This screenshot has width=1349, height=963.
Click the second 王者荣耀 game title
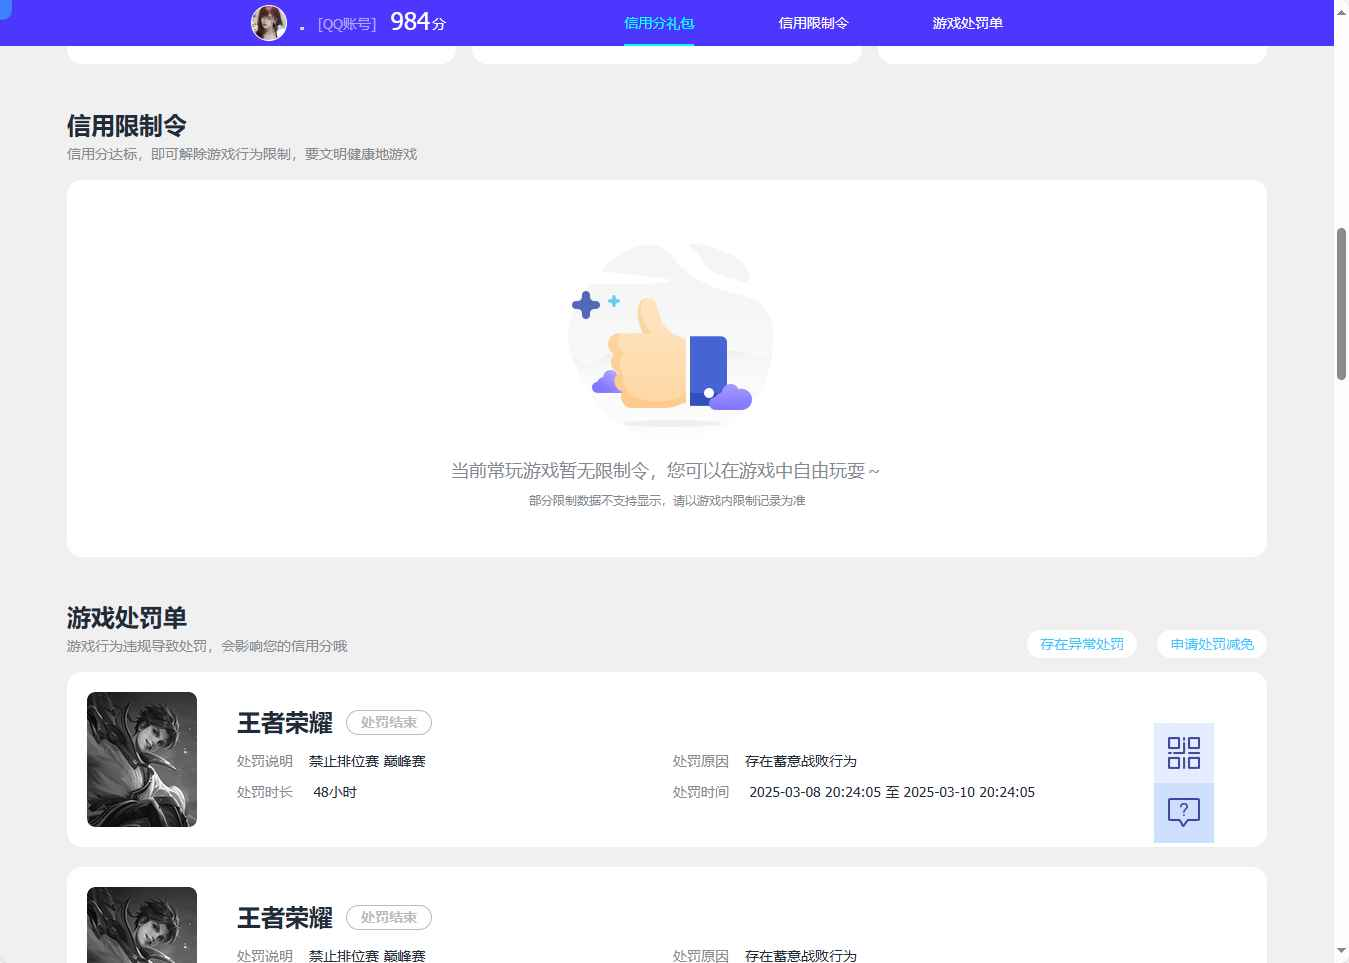tap(285, 917)
